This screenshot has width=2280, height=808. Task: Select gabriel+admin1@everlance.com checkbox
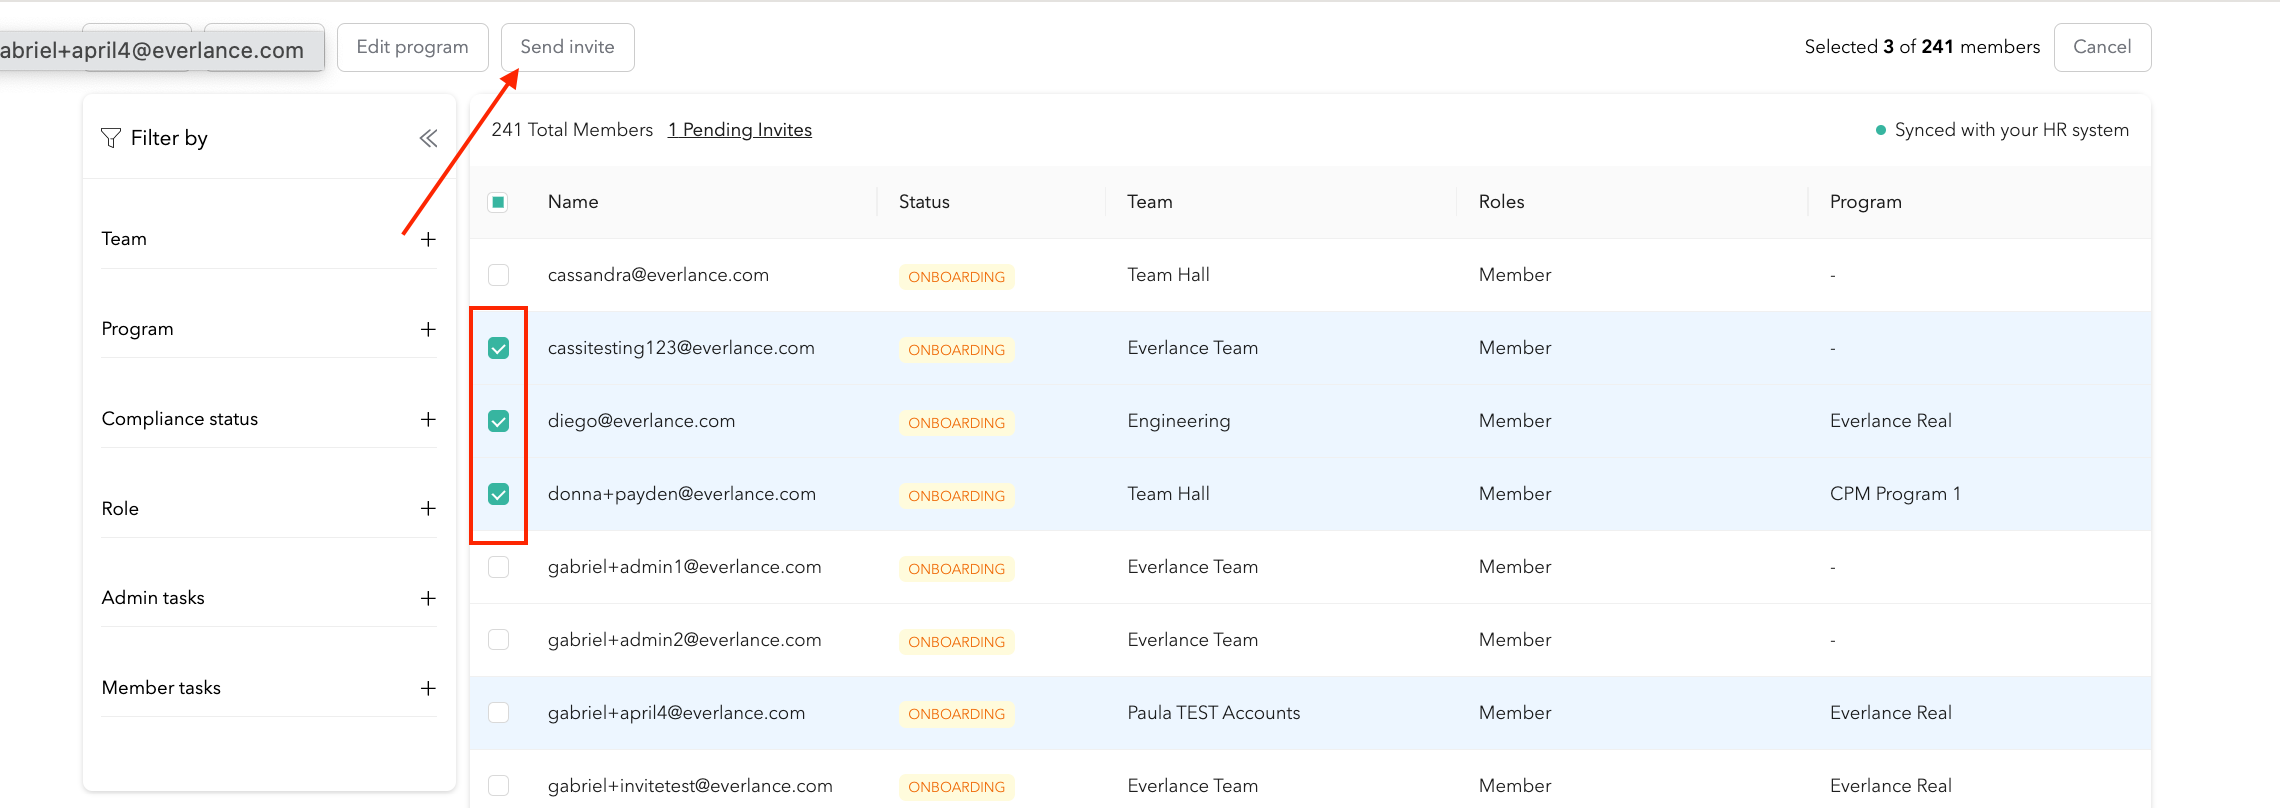pos(498,567)
